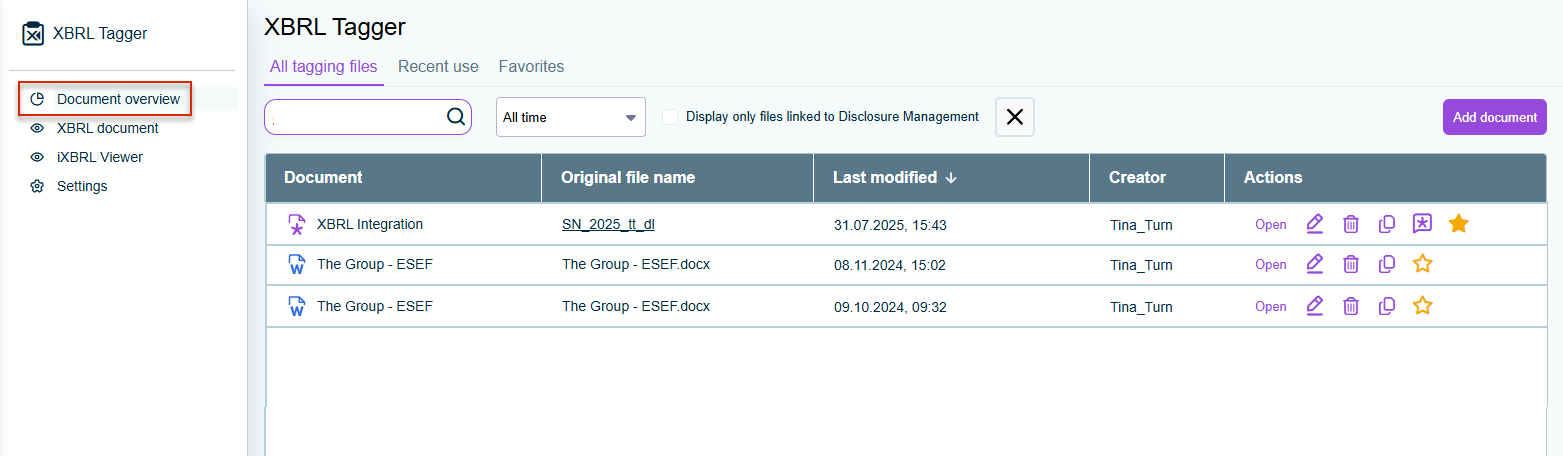Open the SN_2025_tt_dl file link
The image size is (1563, 456).
608,225
